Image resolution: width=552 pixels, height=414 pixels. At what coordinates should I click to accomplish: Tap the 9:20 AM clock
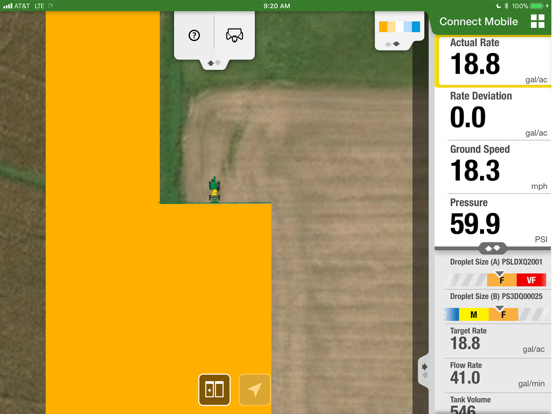(x=277, y=6)
